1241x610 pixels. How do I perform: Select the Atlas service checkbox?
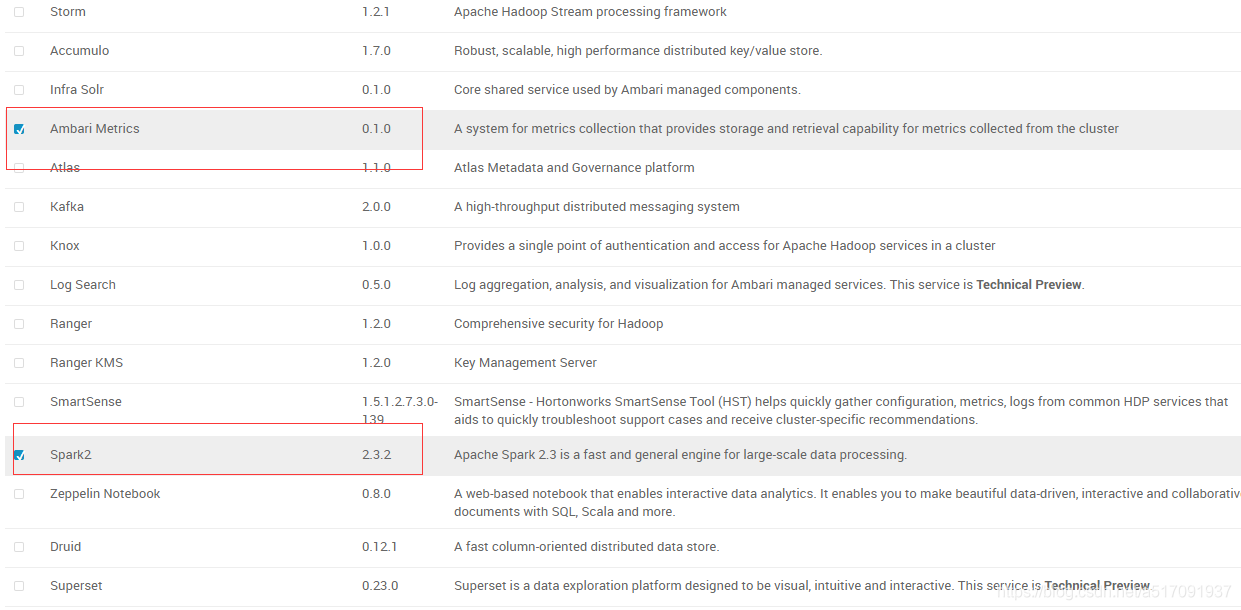tap(19, 168)
